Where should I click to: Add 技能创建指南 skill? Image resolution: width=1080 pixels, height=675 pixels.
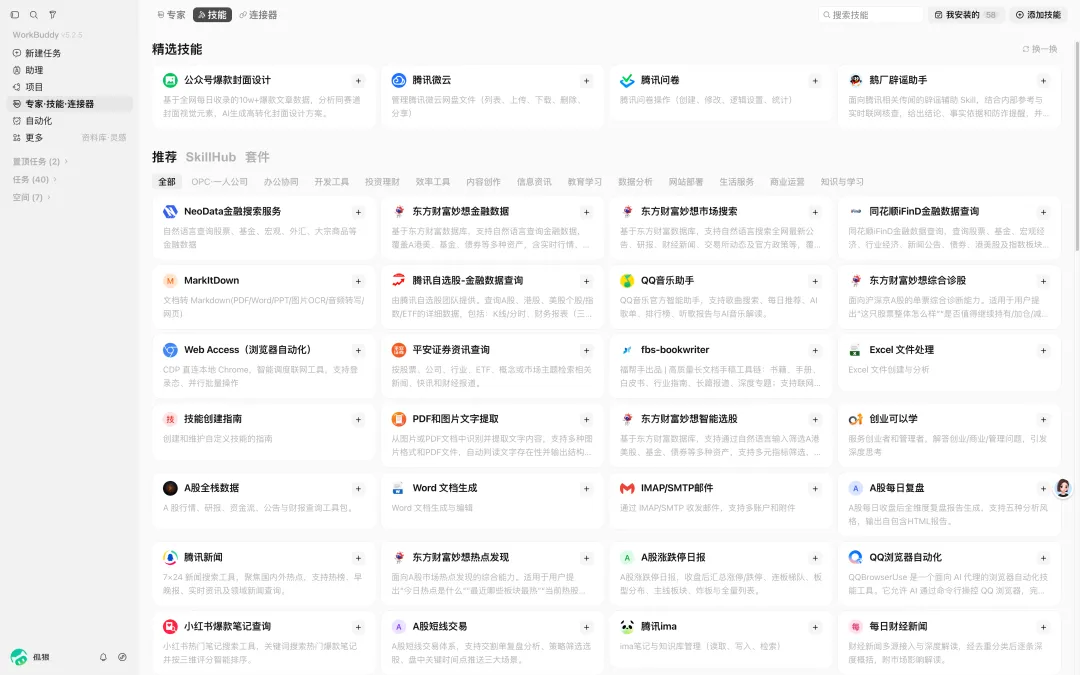coord(358,419)
